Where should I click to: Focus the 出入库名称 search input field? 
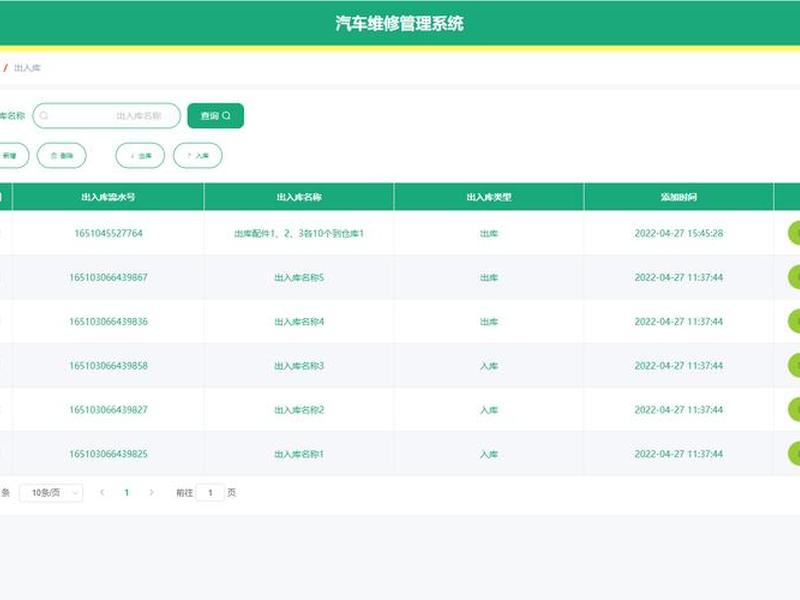(x=107, y=116)
